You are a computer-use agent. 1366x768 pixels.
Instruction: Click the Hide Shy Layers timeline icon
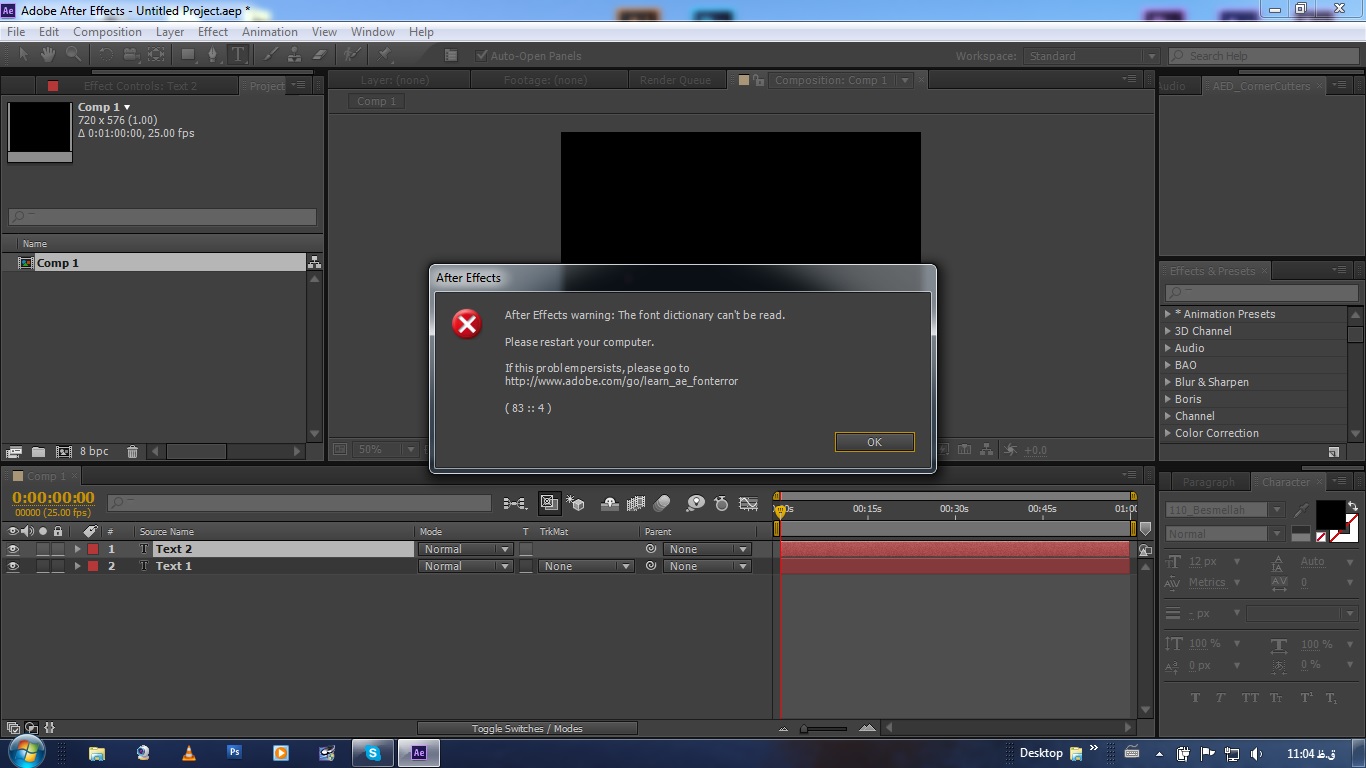(609, 504)
